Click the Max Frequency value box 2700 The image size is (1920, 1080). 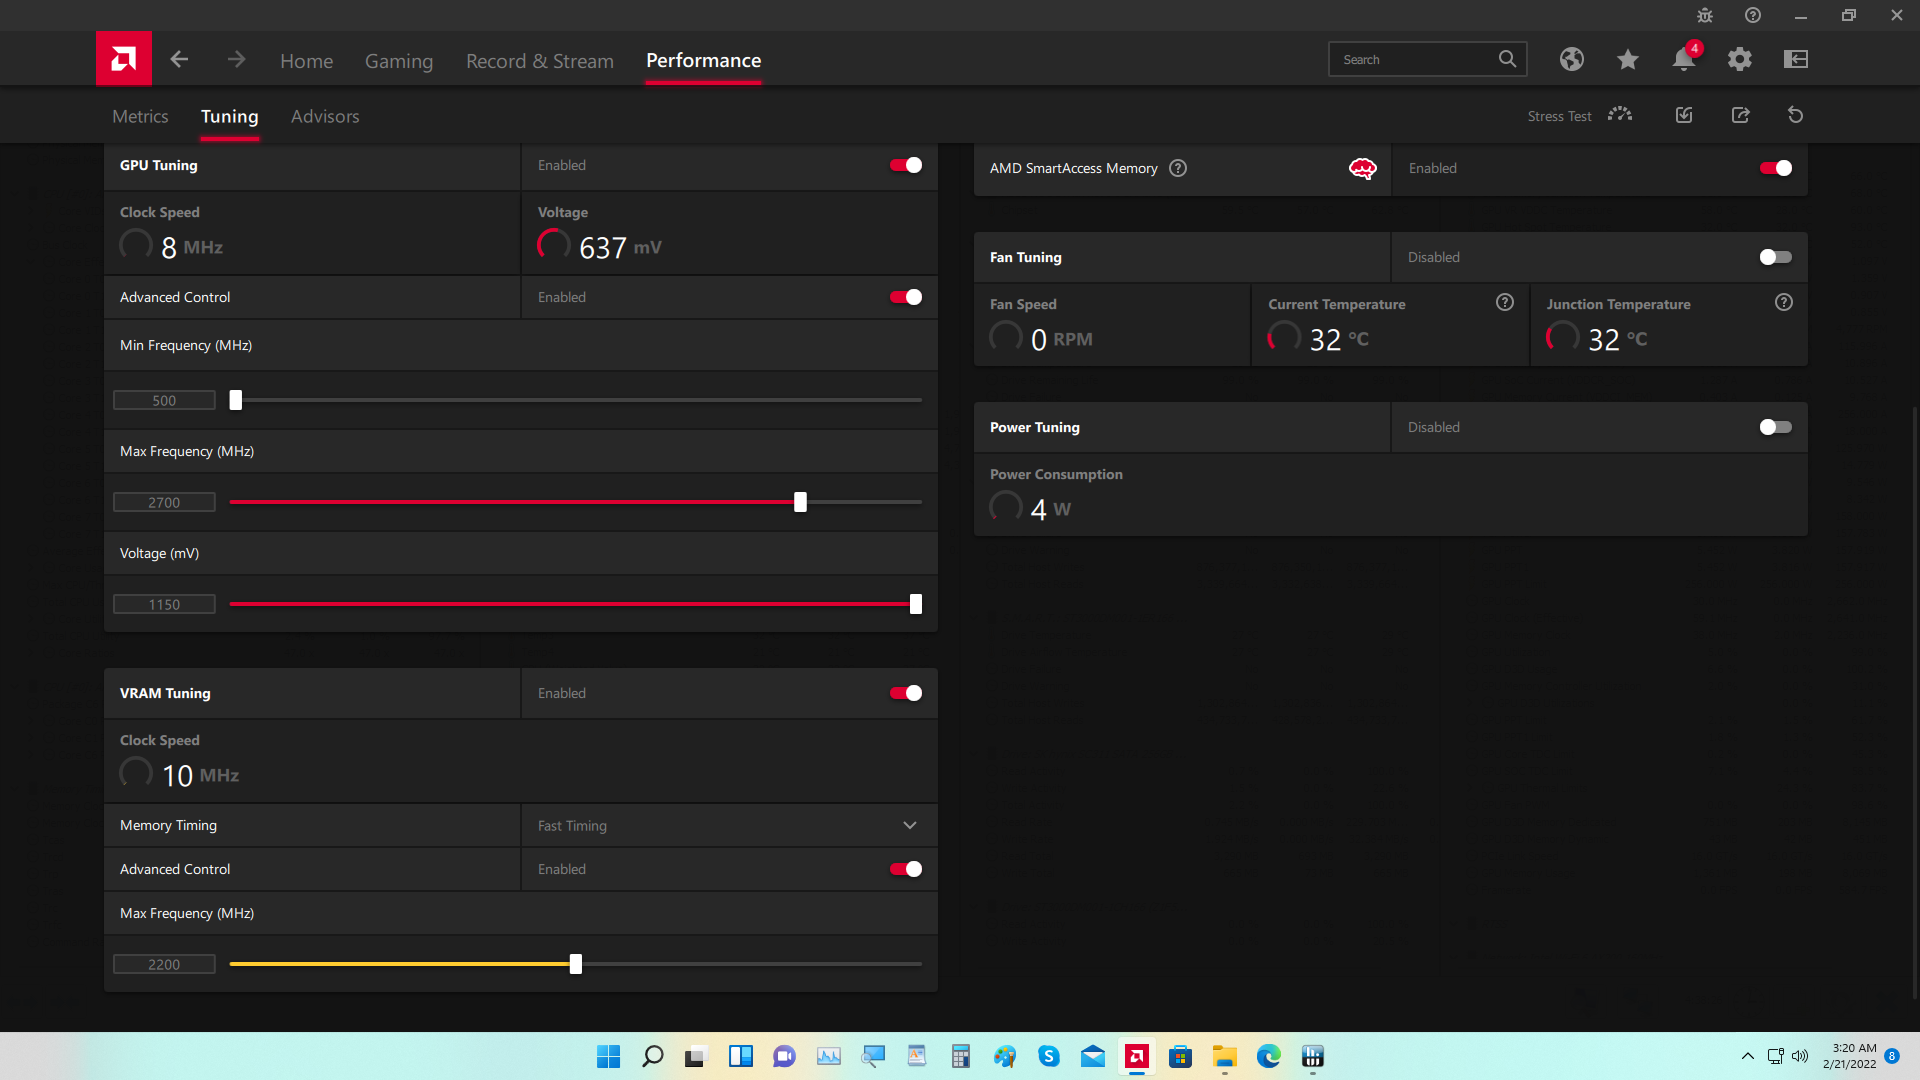[x=164, y=502]
